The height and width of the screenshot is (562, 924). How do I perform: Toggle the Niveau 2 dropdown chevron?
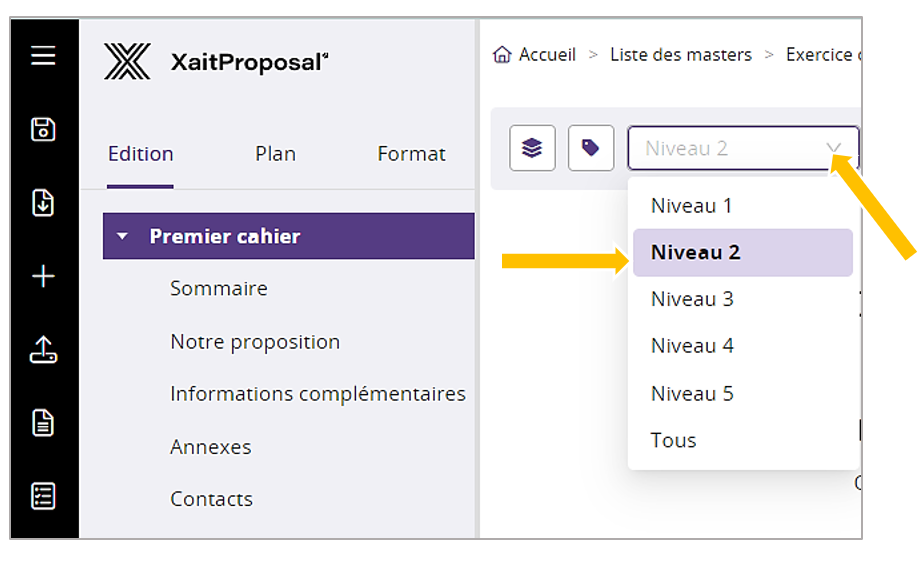tap(834, 148)
